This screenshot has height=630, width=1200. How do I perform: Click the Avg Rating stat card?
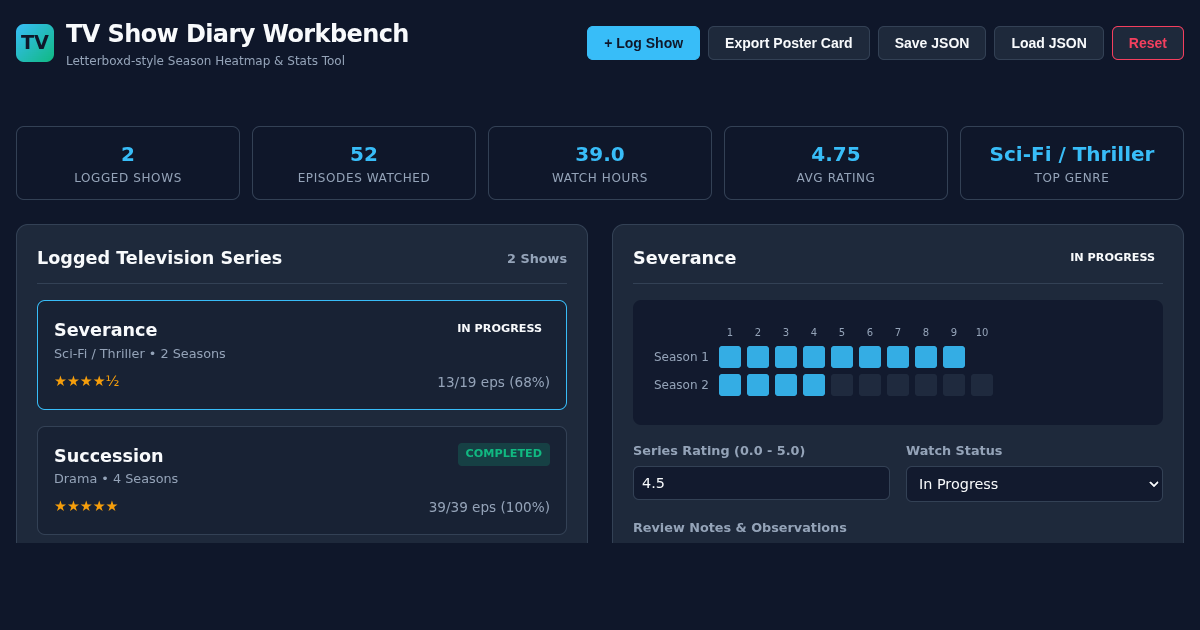[836, 163]
